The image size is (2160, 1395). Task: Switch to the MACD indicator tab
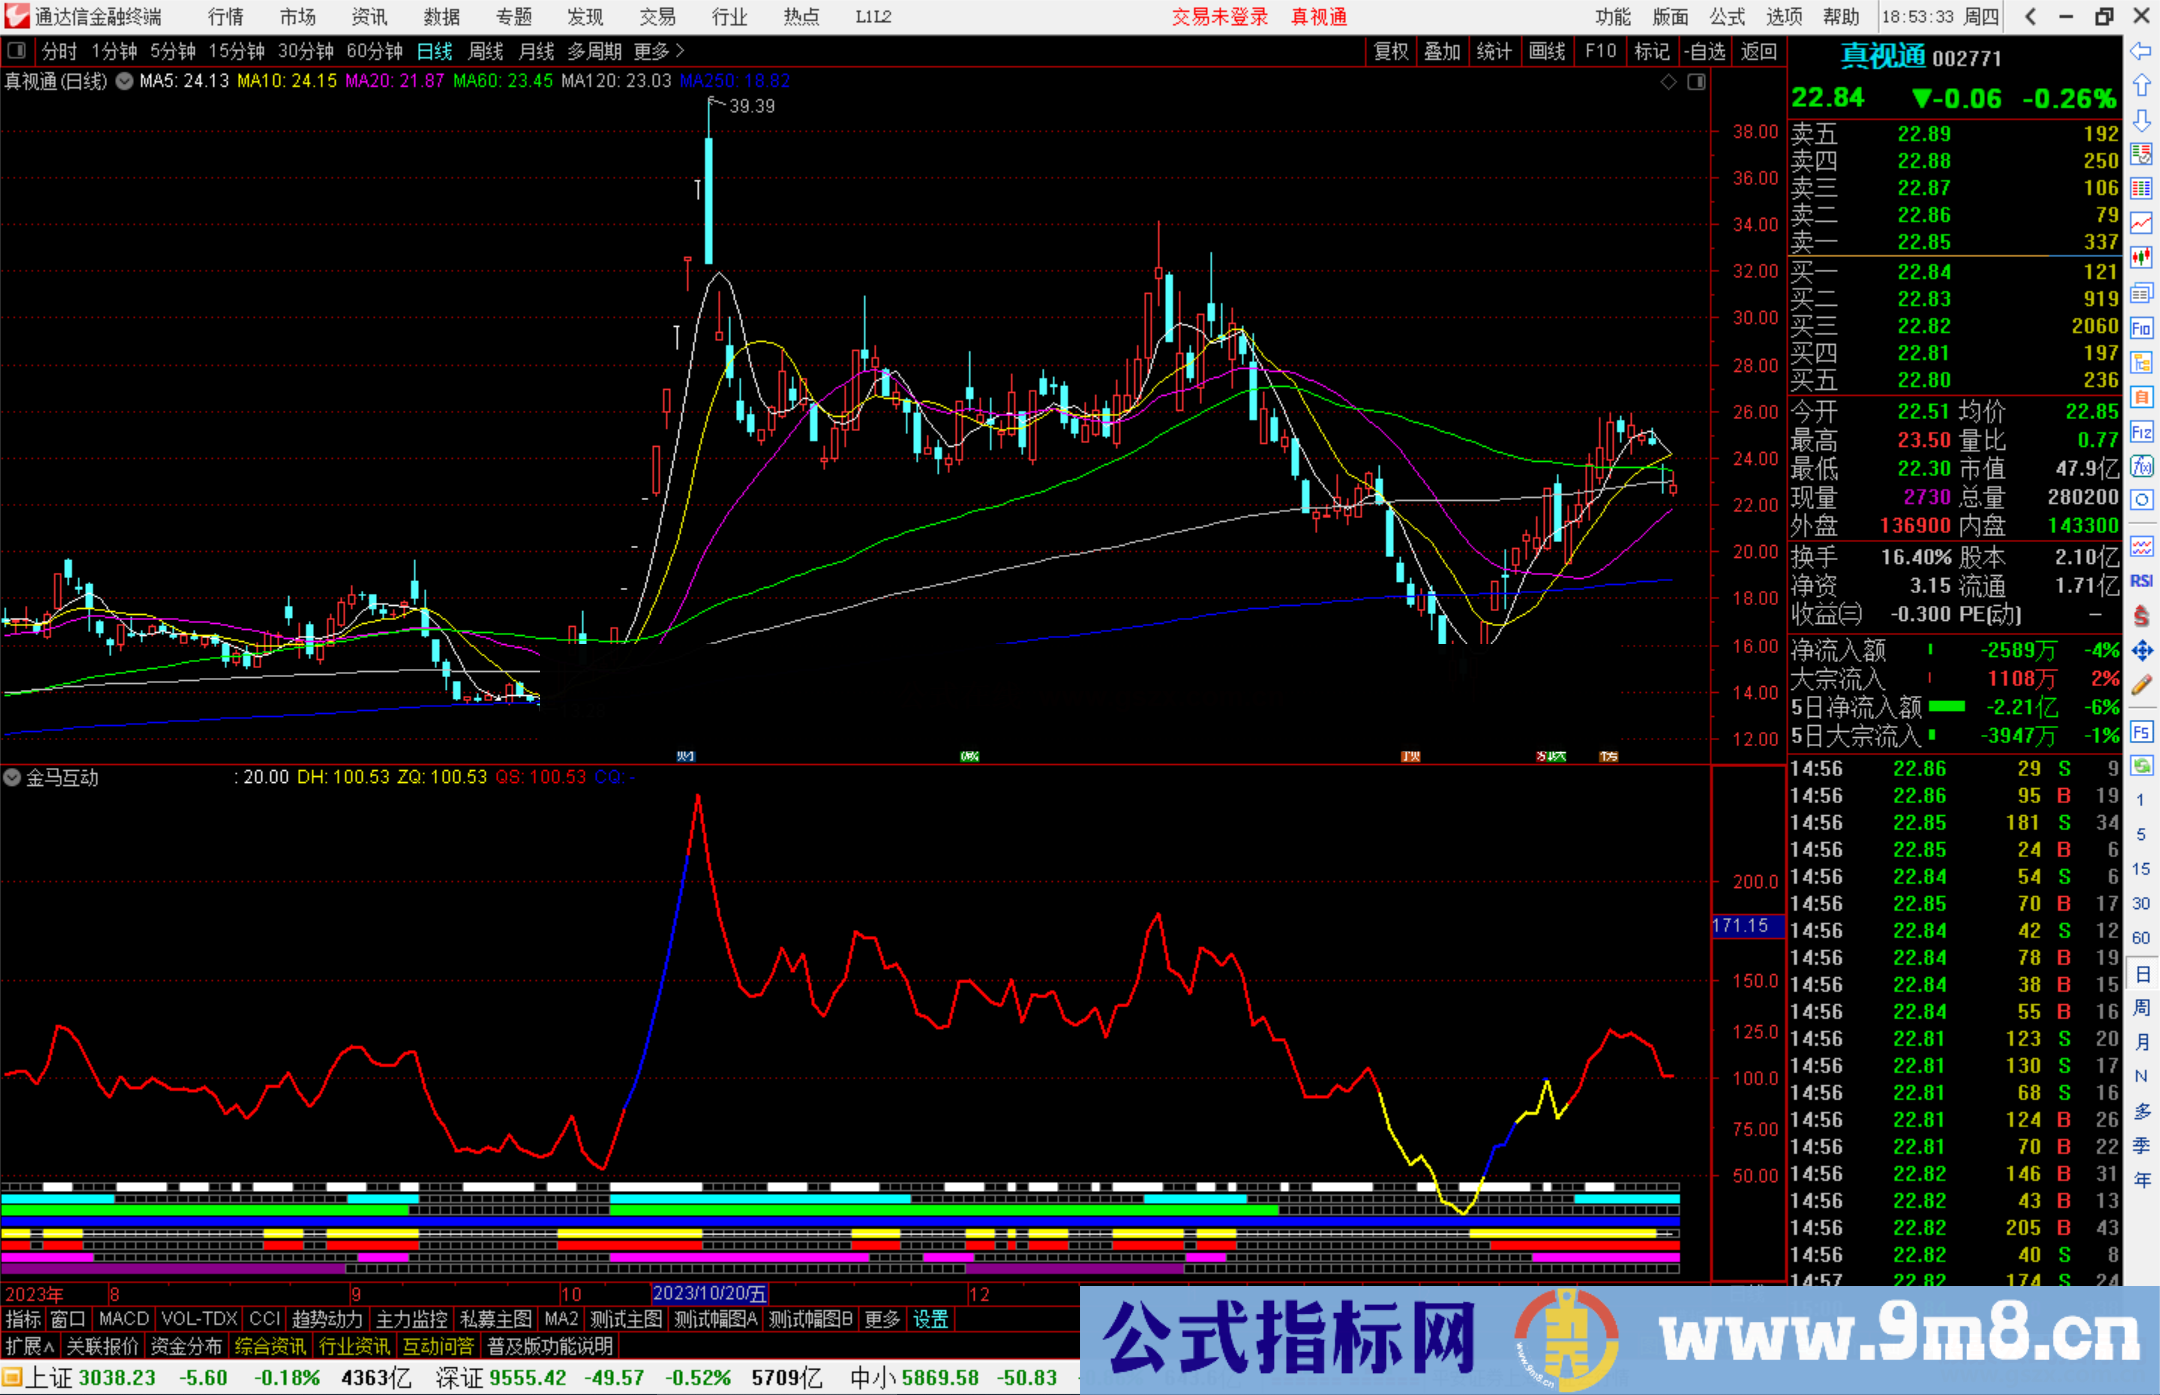coord(122,1319)
